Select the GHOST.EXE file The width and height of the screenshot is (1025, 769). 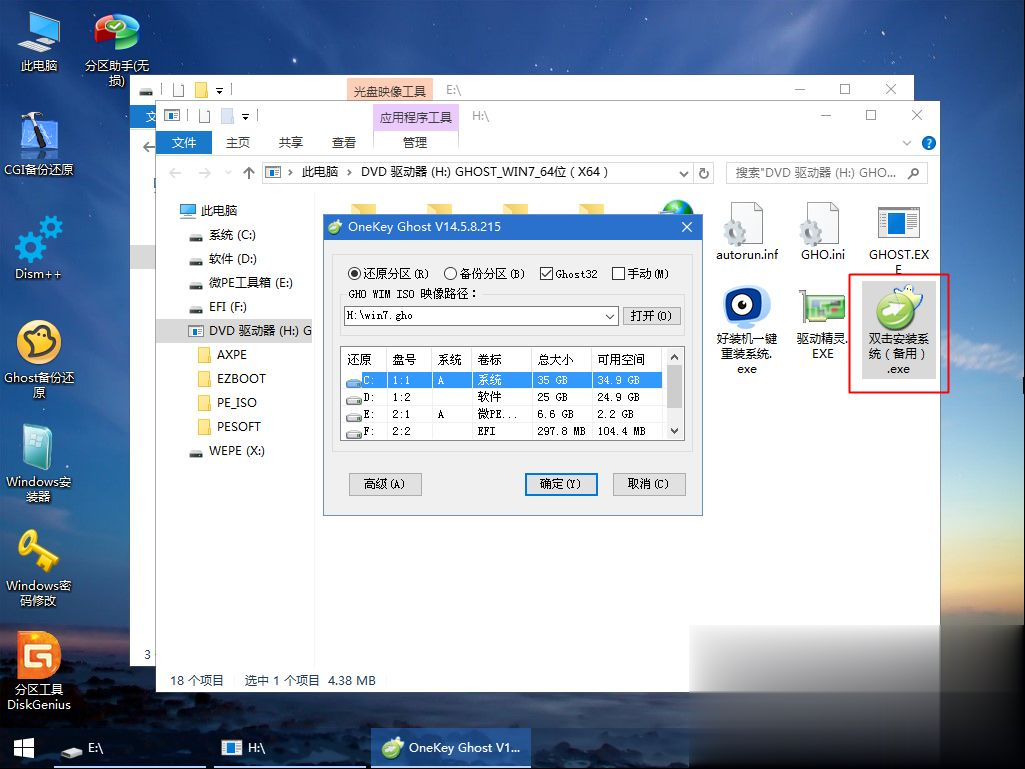pos(899,239)
